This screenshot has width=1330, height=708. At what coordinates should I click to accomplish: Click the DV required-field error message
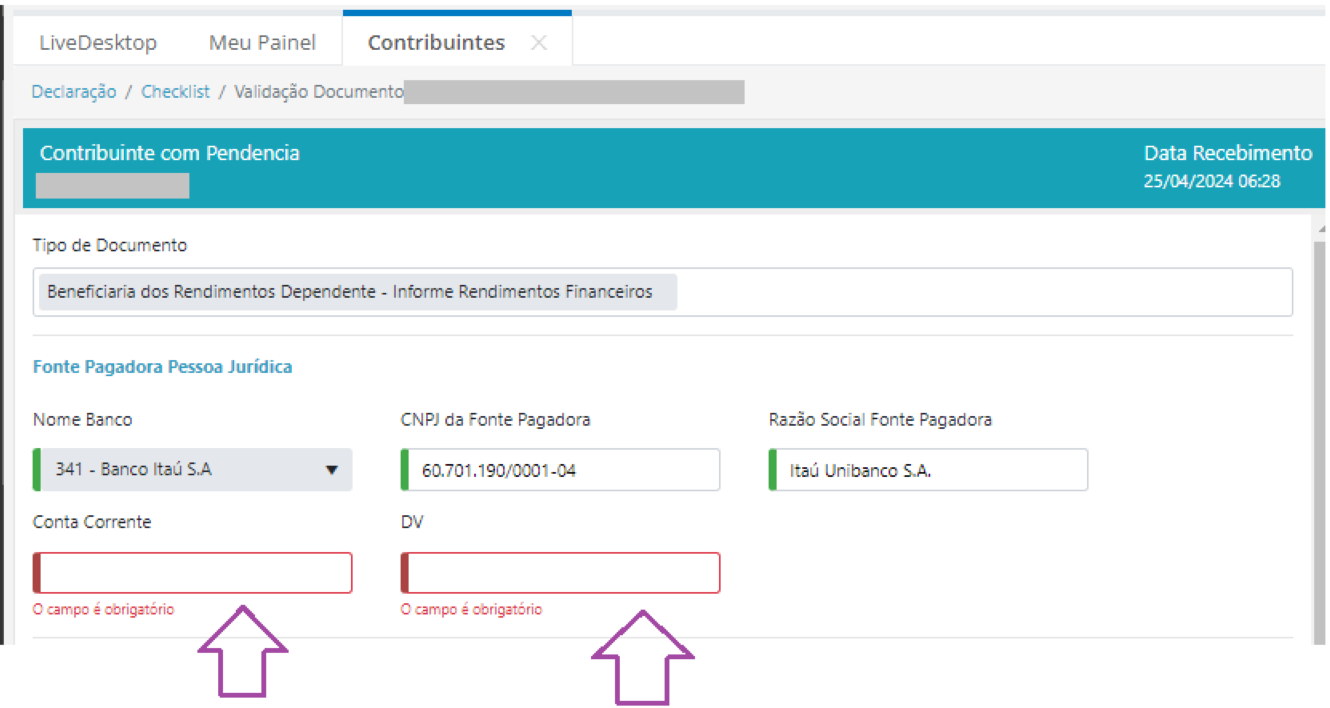pos(472,609)
